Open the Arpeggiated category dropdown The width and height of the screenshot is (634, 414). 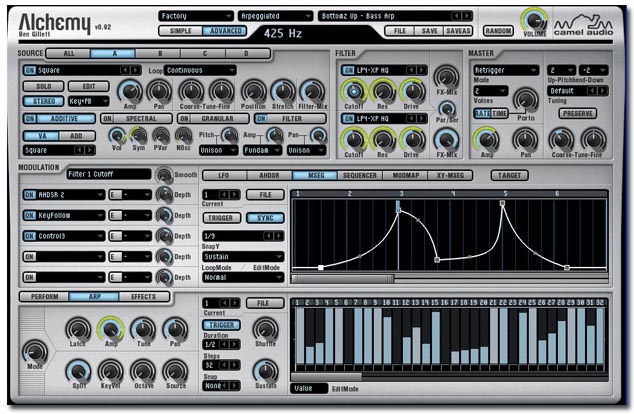(275, 16)
